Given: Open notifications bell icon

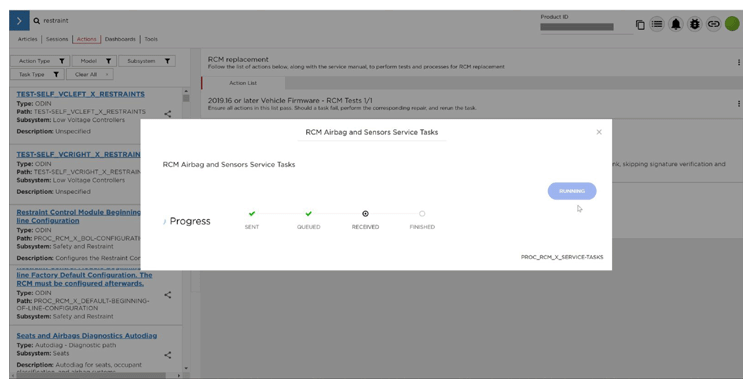Looking at the screenshot, I should tap(676, 24).
